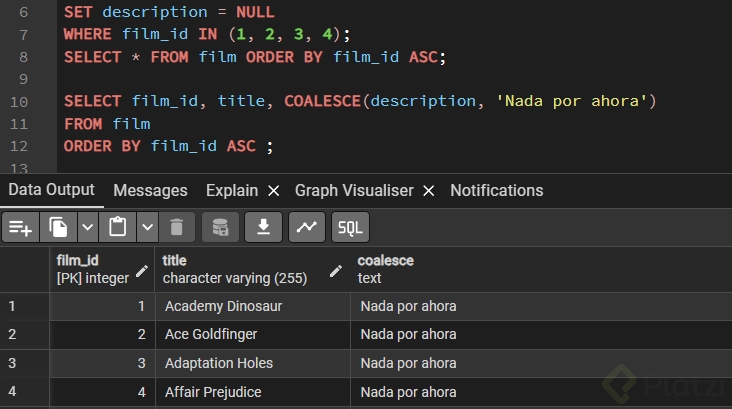Select row number 3 header
The width and height of the screenshot is (732, 409).
point(12,363)
